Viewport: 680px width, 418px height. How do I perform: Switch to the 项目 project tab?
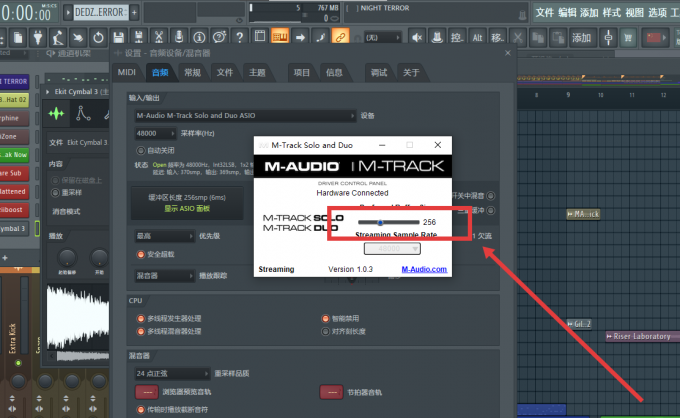coord(301,72)
